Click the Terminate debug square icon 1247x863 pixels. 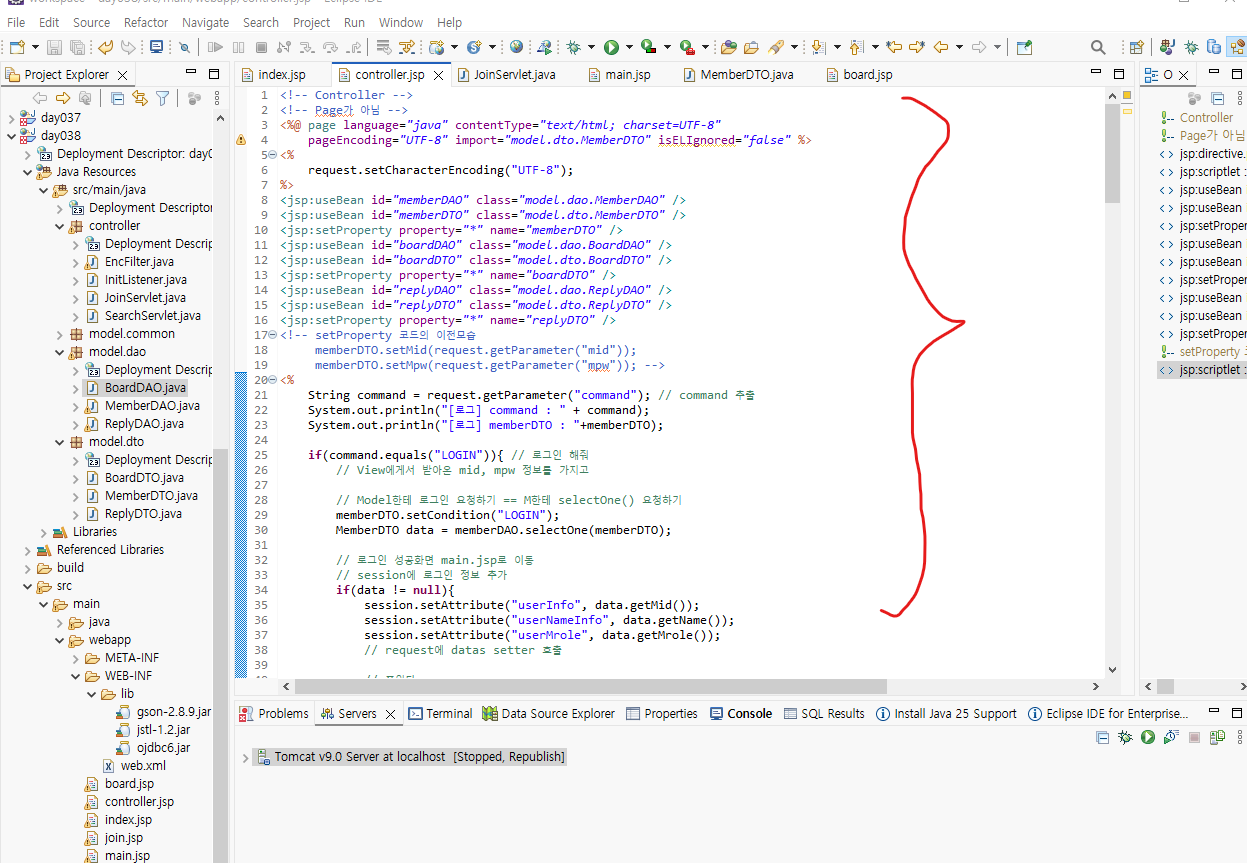coord(261,47)
